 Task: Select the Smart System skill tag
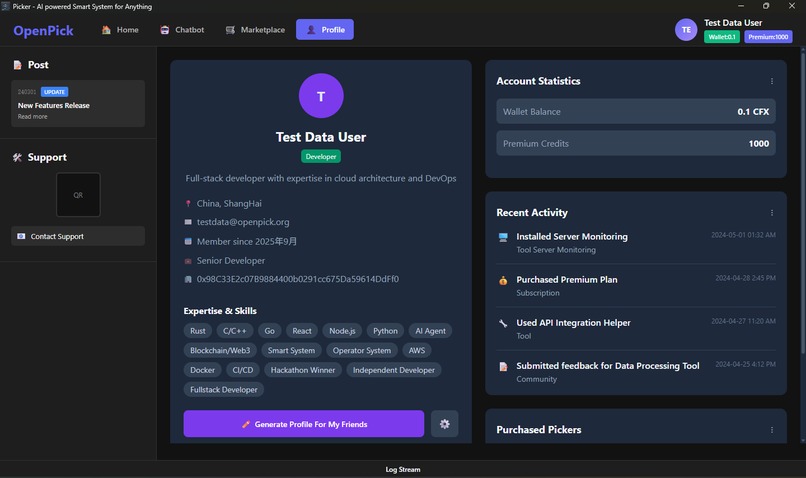pyautogui.click(x=291, y=351)
